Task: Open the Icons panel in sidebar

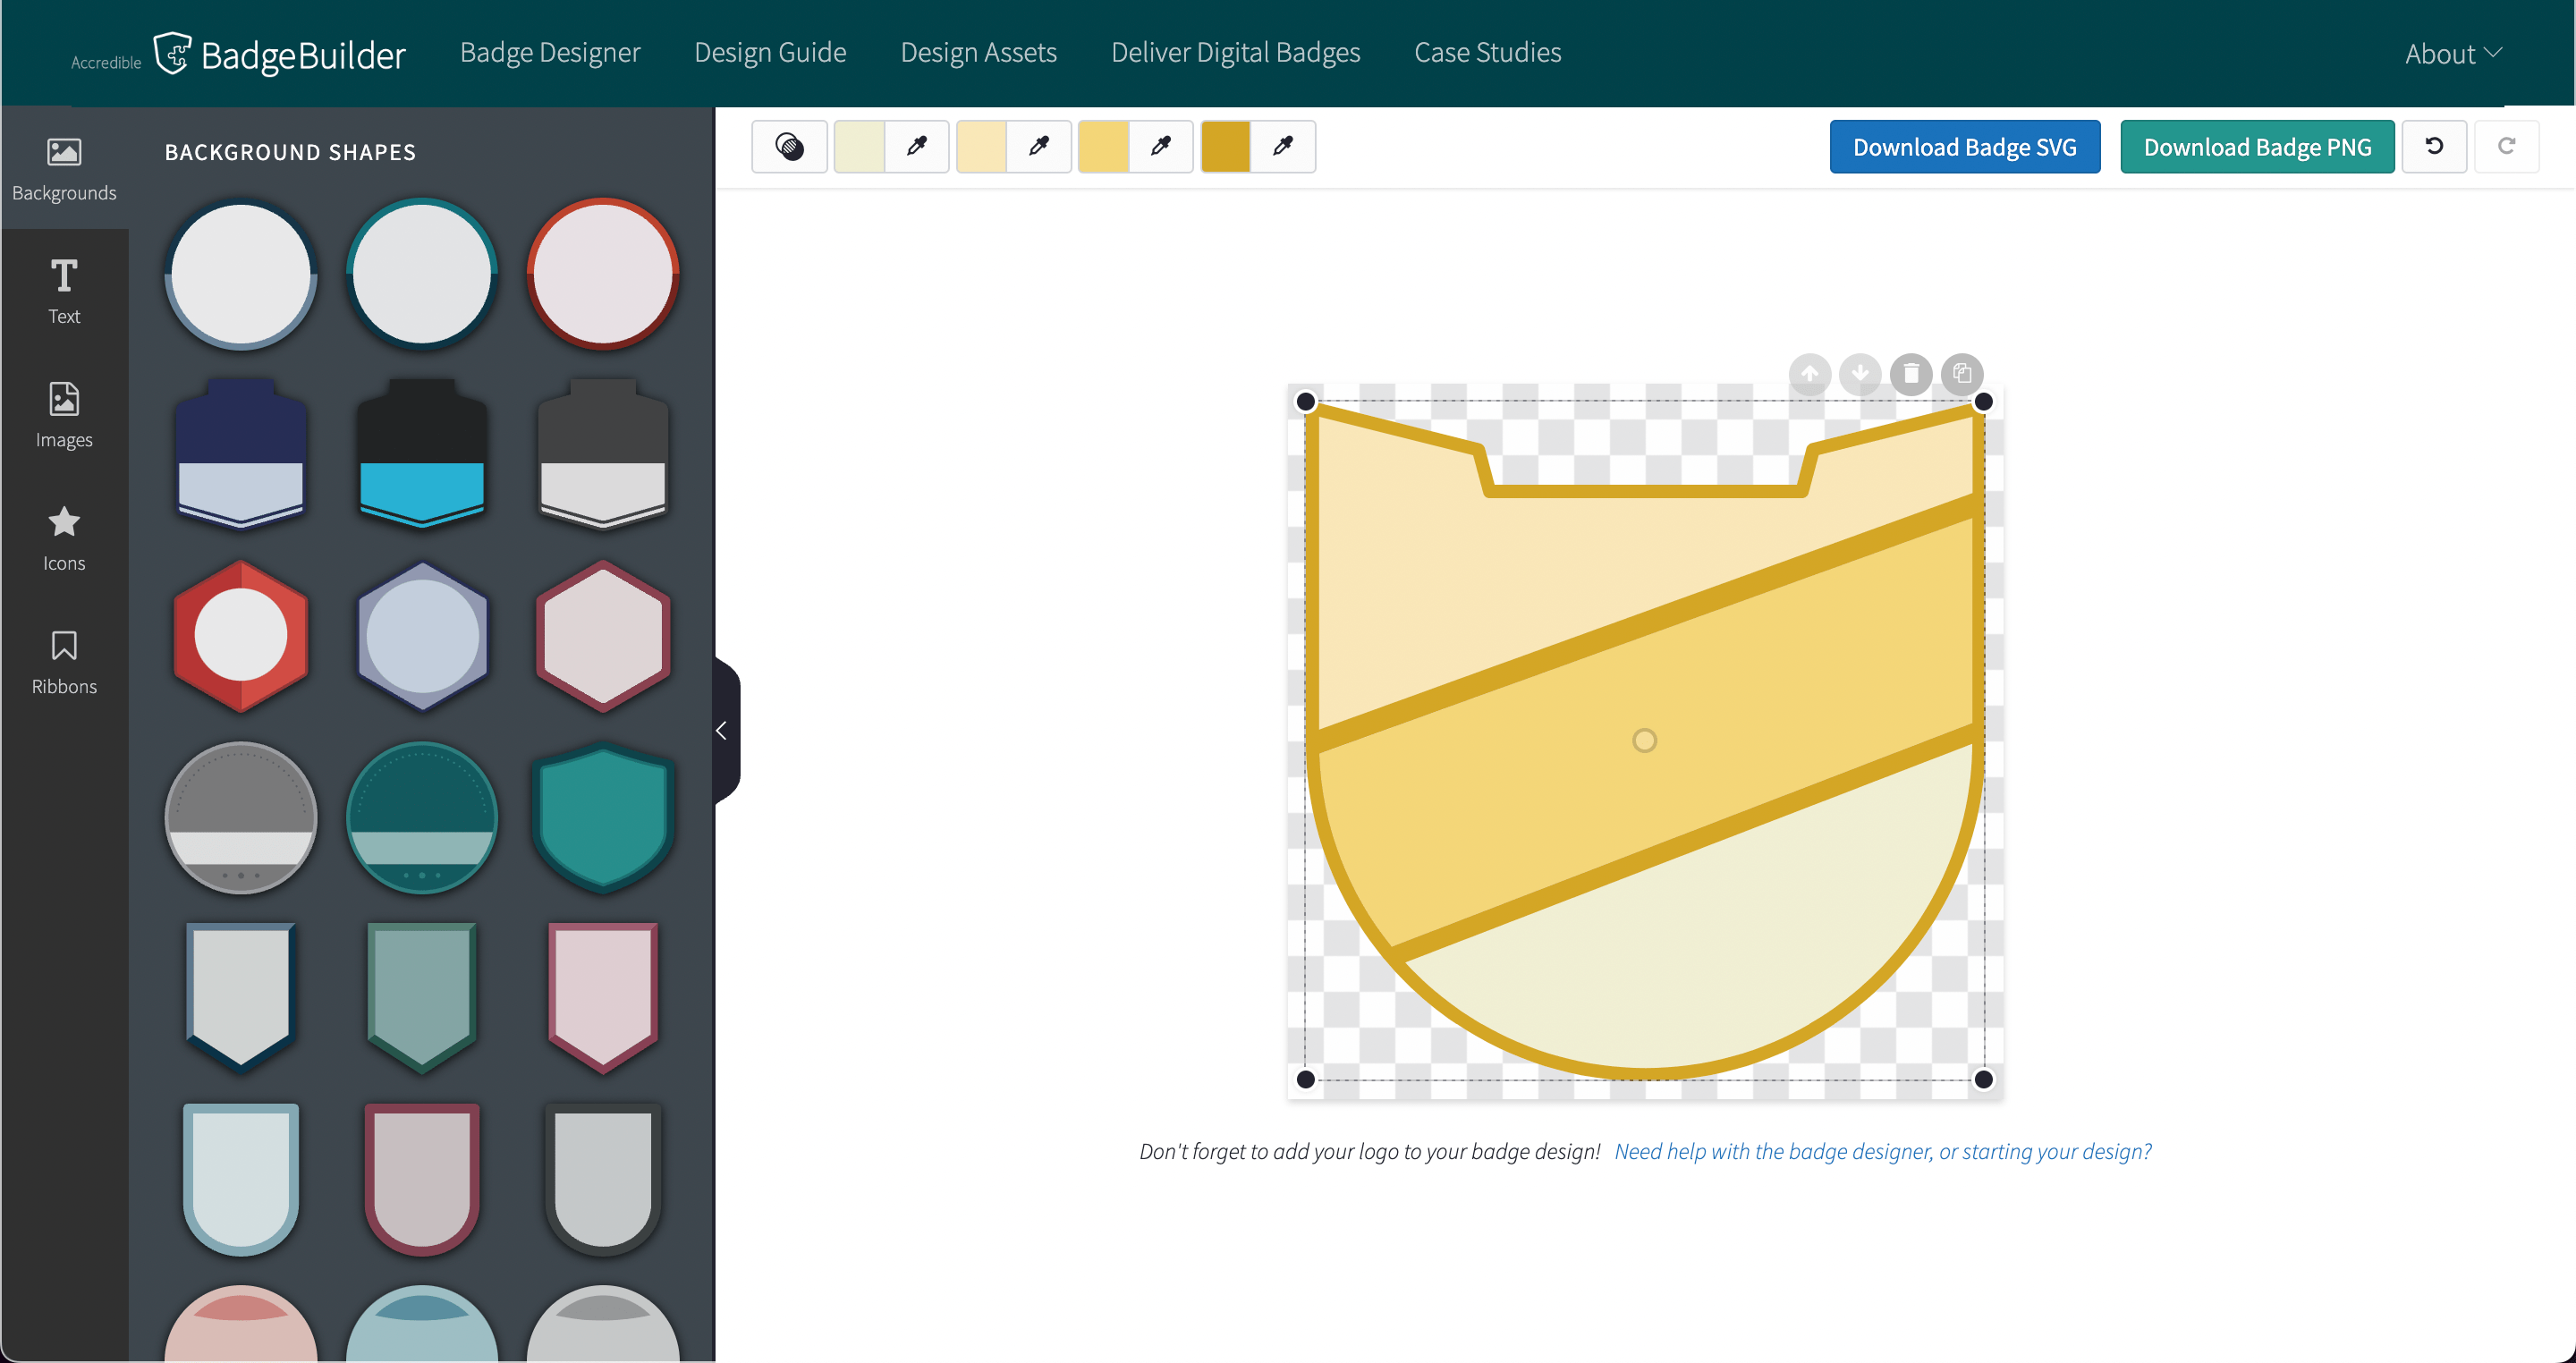Action: (64, 538)
